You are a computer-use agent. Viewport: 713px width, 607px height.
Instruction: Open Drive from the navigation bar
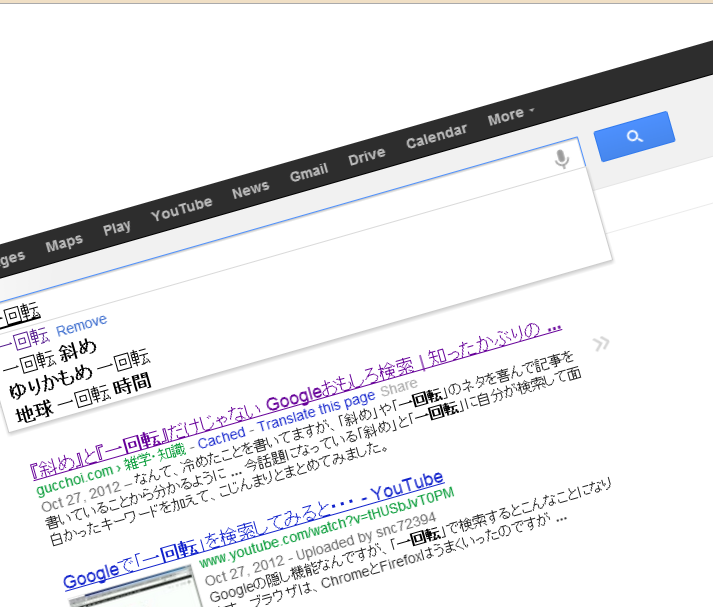[x=366, y=156]
